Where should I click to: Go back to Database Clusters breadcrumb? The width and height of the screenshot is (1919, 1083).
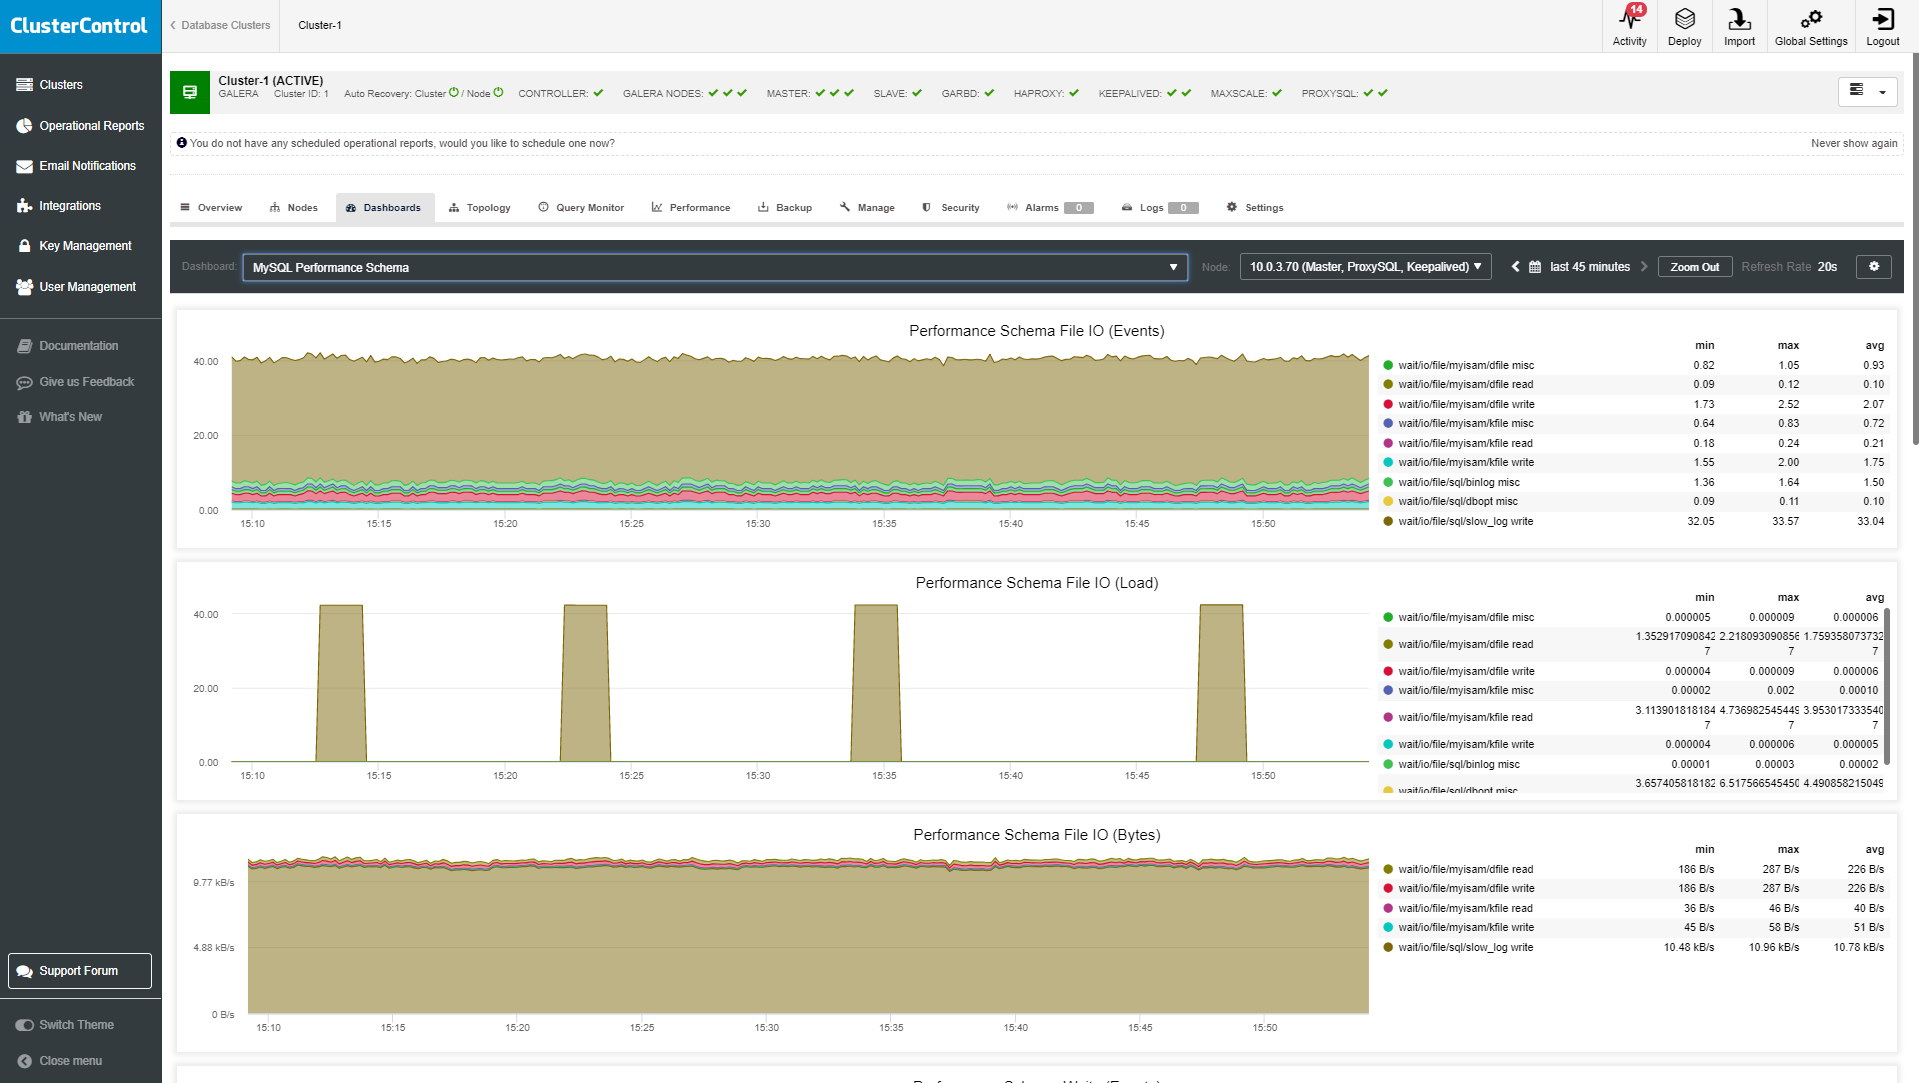(x=220, y=26)
